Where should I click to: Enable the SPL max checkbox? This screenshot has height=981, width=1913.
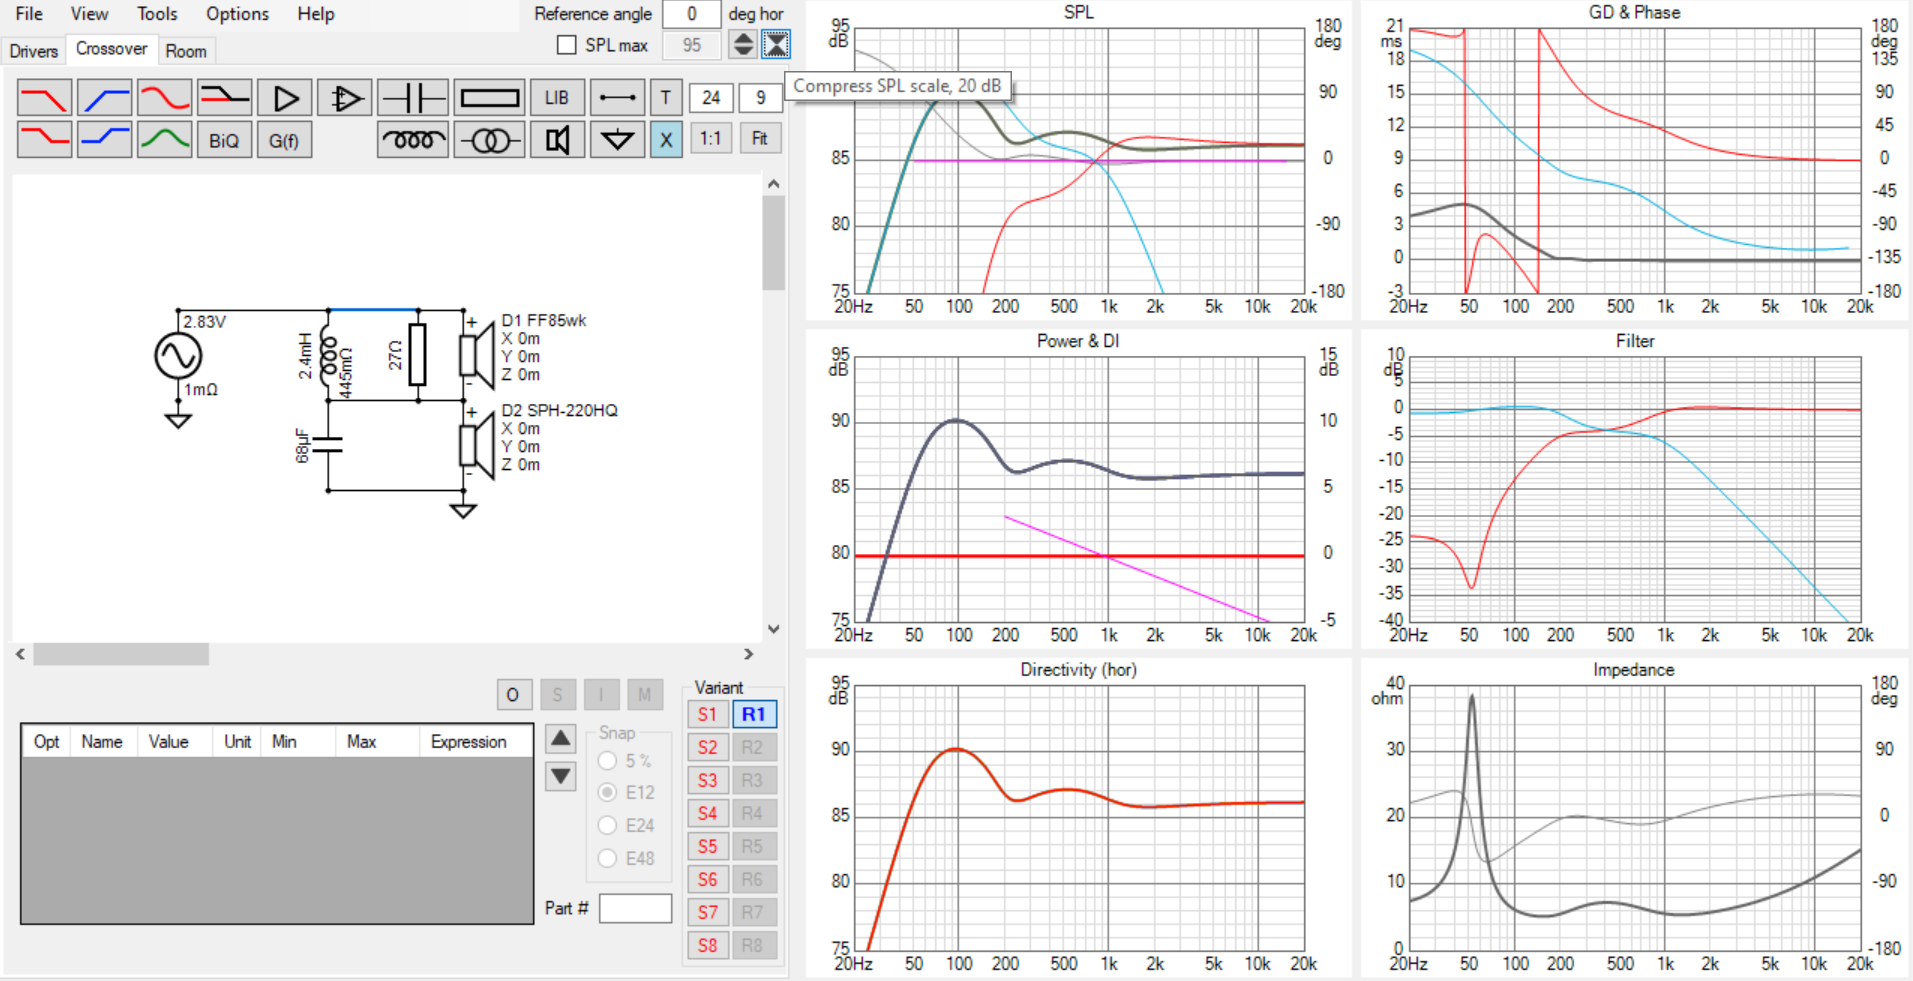pyautogui.click(x=567, y=45)
